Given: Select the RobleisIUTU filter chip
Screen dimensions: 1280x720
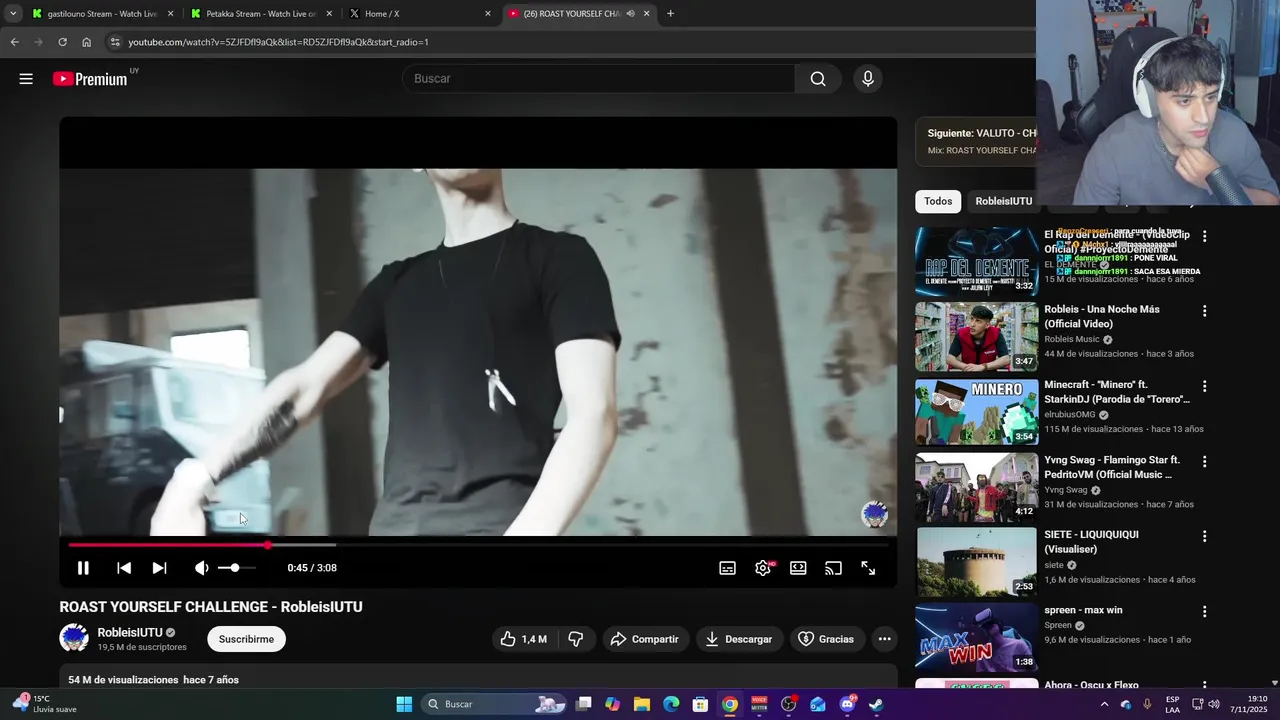Looking at the screenshot, I should click(x=1003, y=201).
